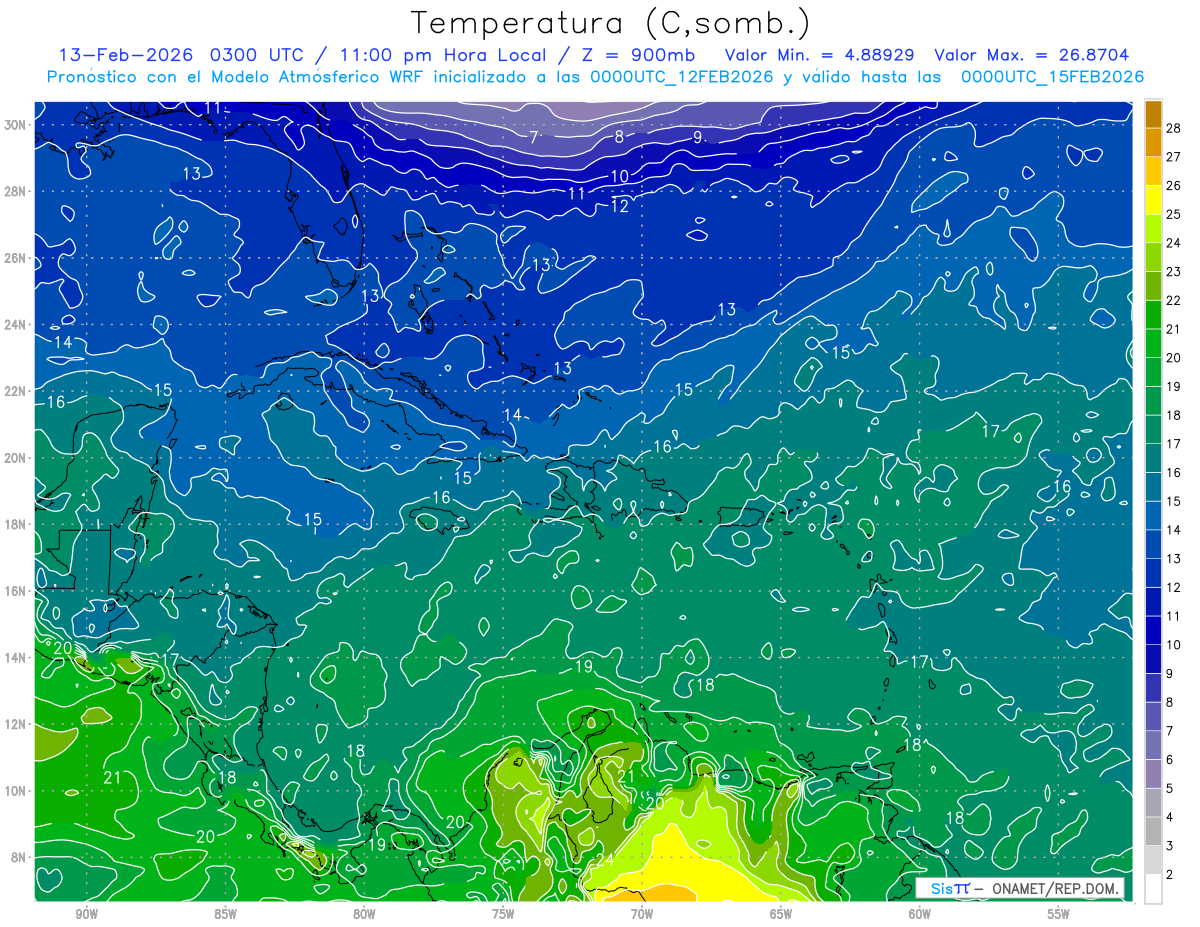This screenshot has height=927, width=1200.
Task: Click the '12' contour label on the map
Action: pos(620,206)
